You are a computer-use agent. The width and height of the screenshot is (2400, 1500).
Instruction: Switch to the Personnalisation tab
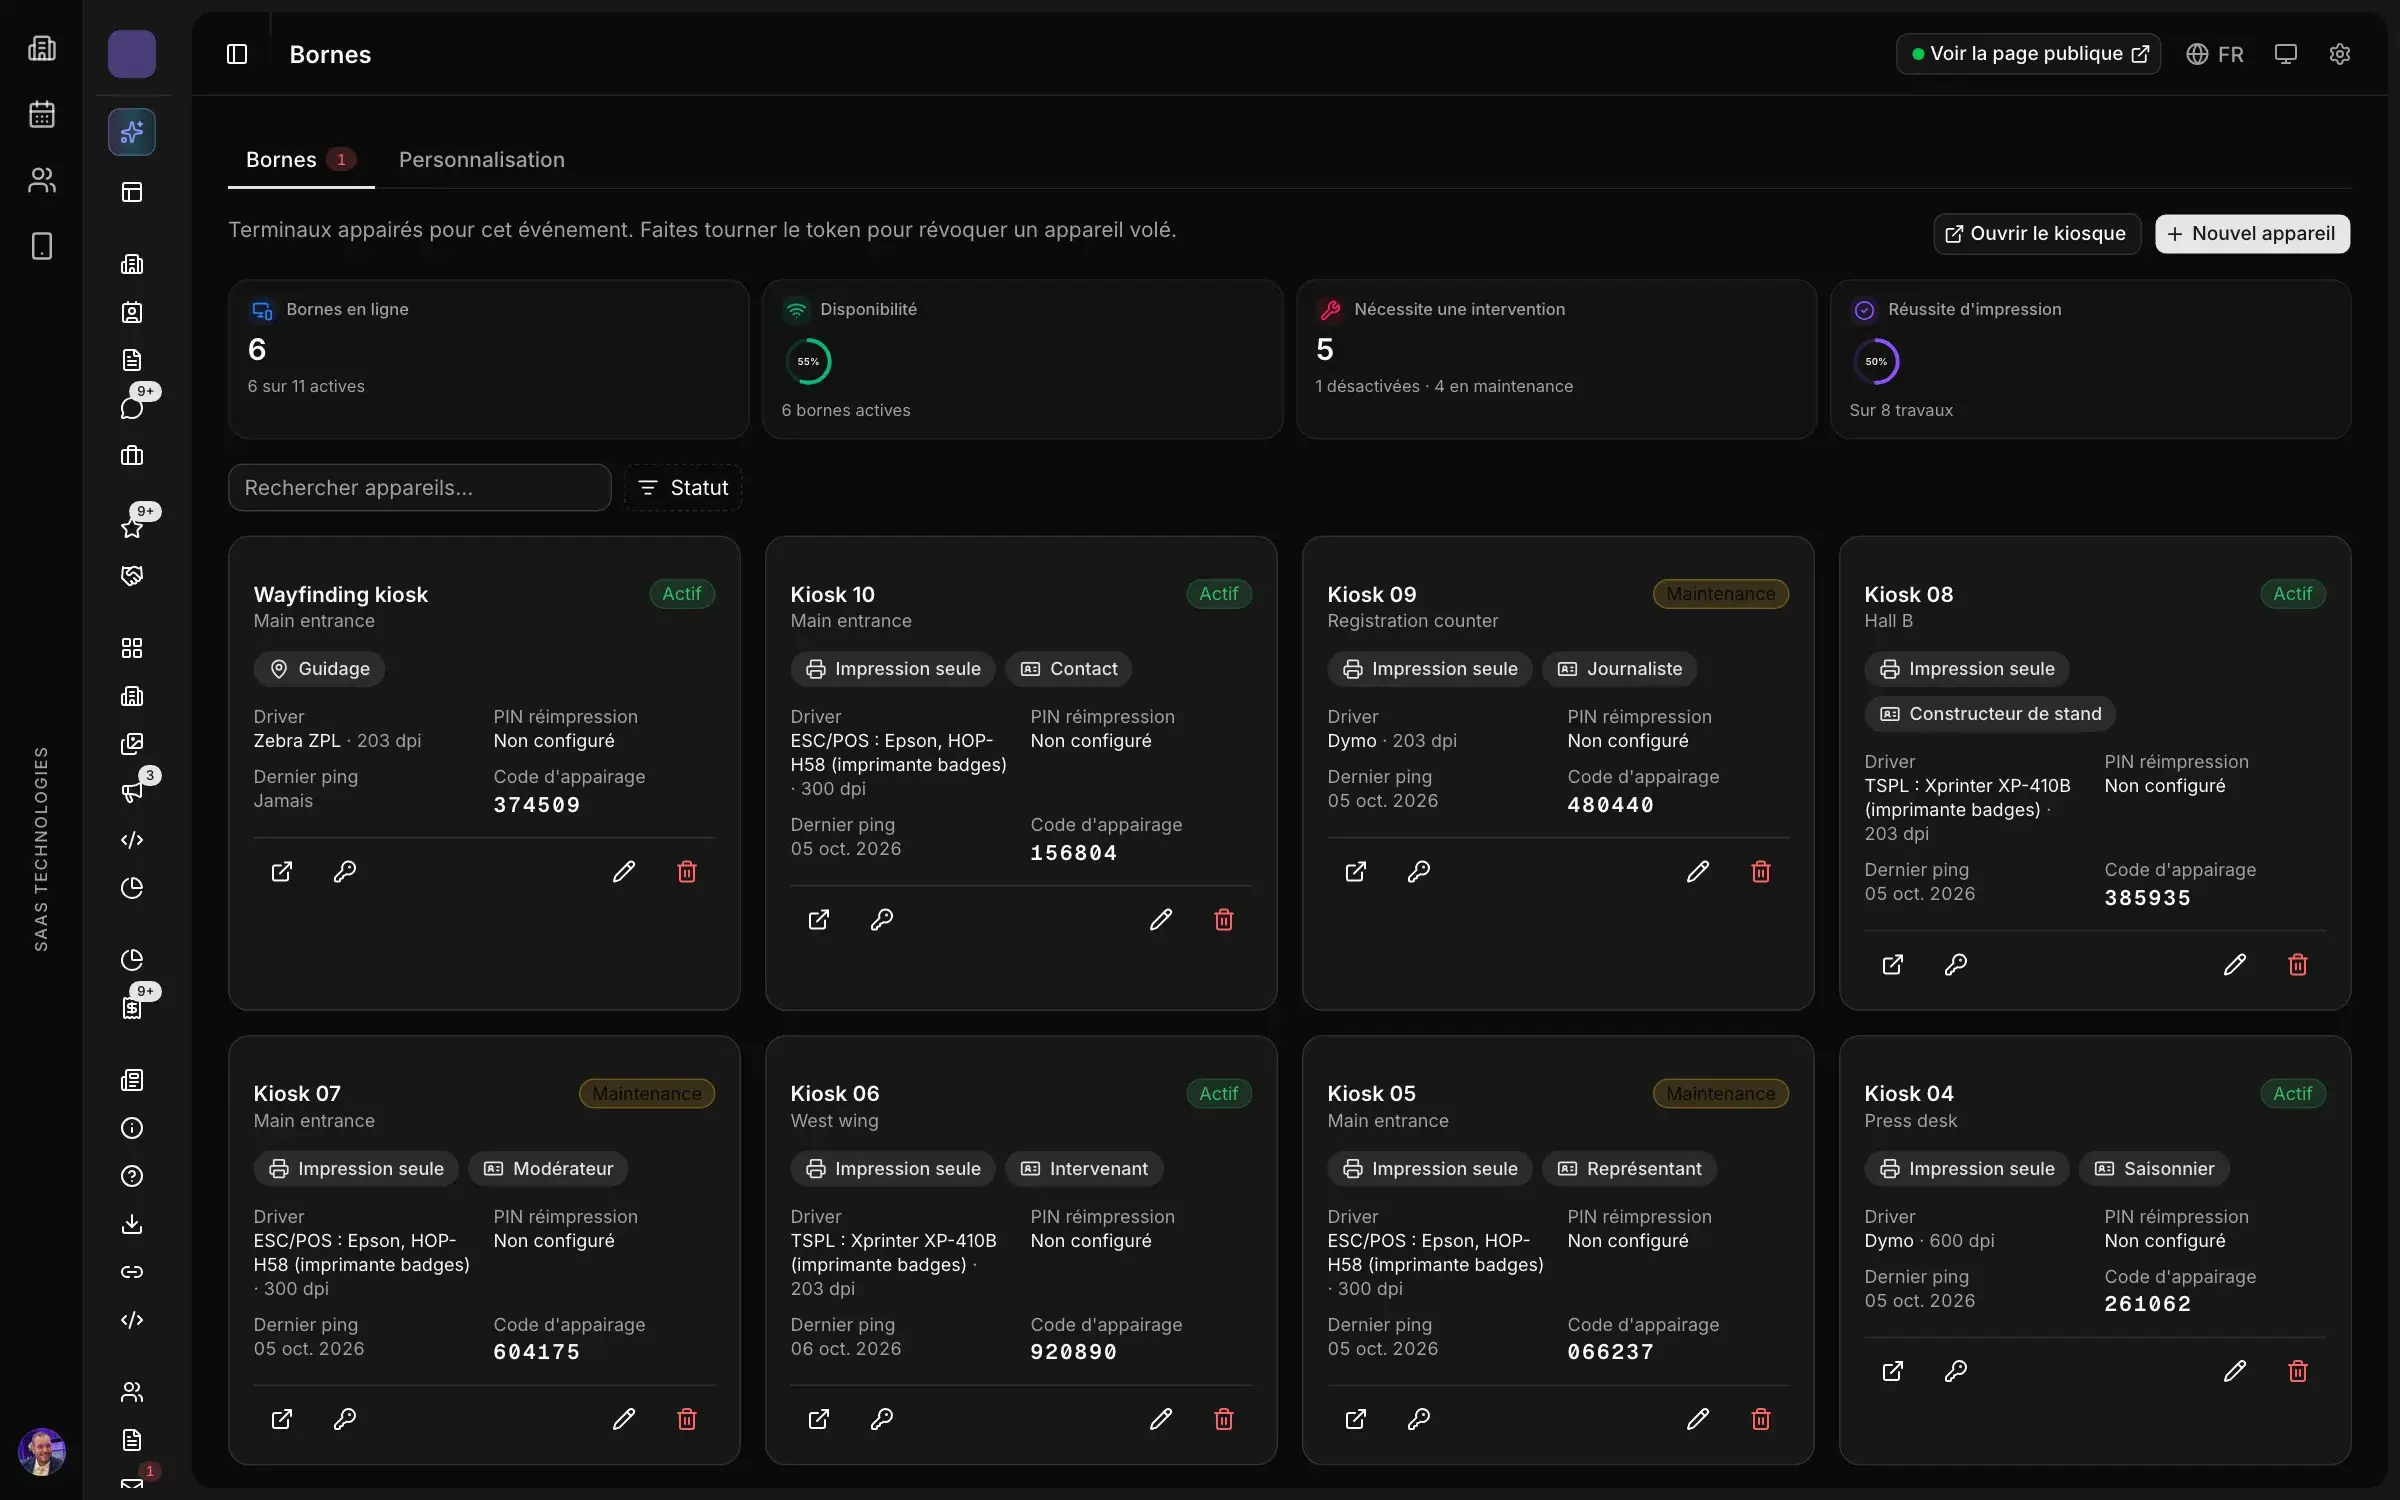482,159
